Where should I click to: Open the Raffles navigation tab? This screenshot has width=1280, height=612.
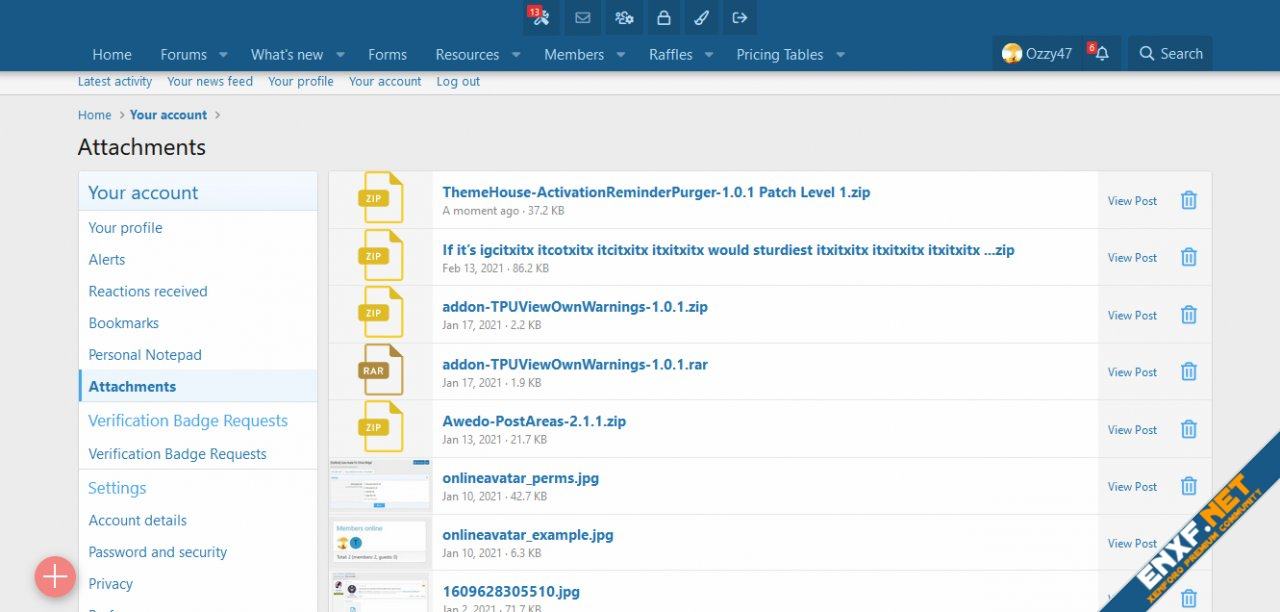671,55
